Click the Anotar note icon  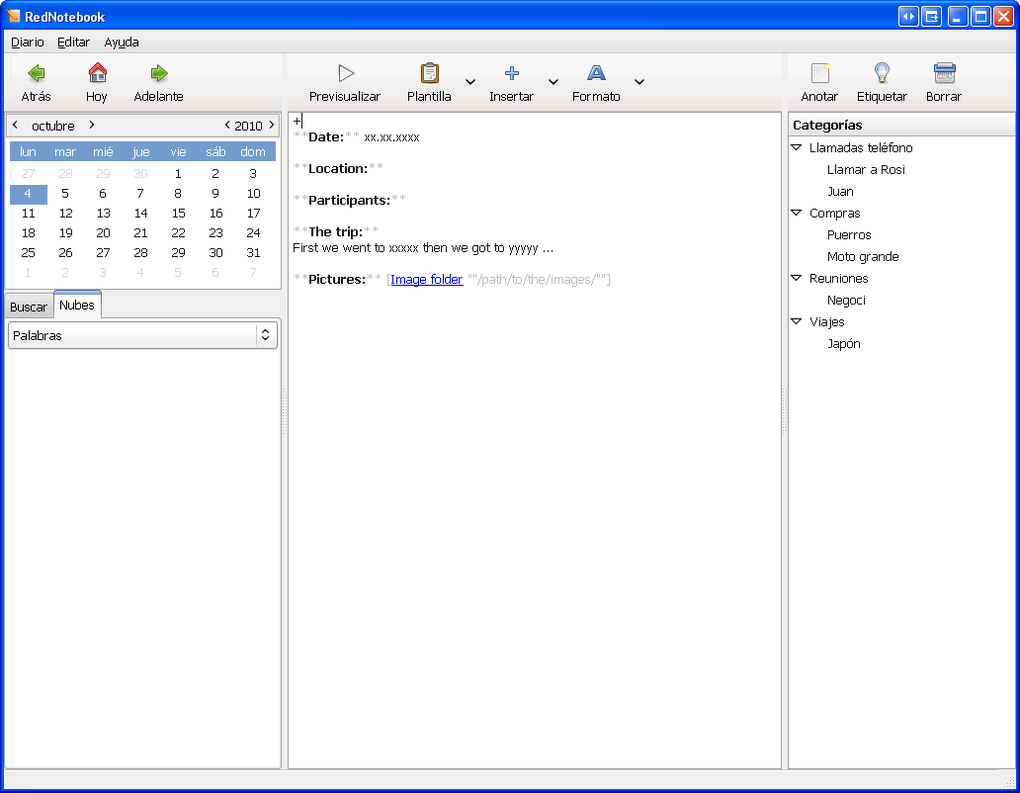819,72
